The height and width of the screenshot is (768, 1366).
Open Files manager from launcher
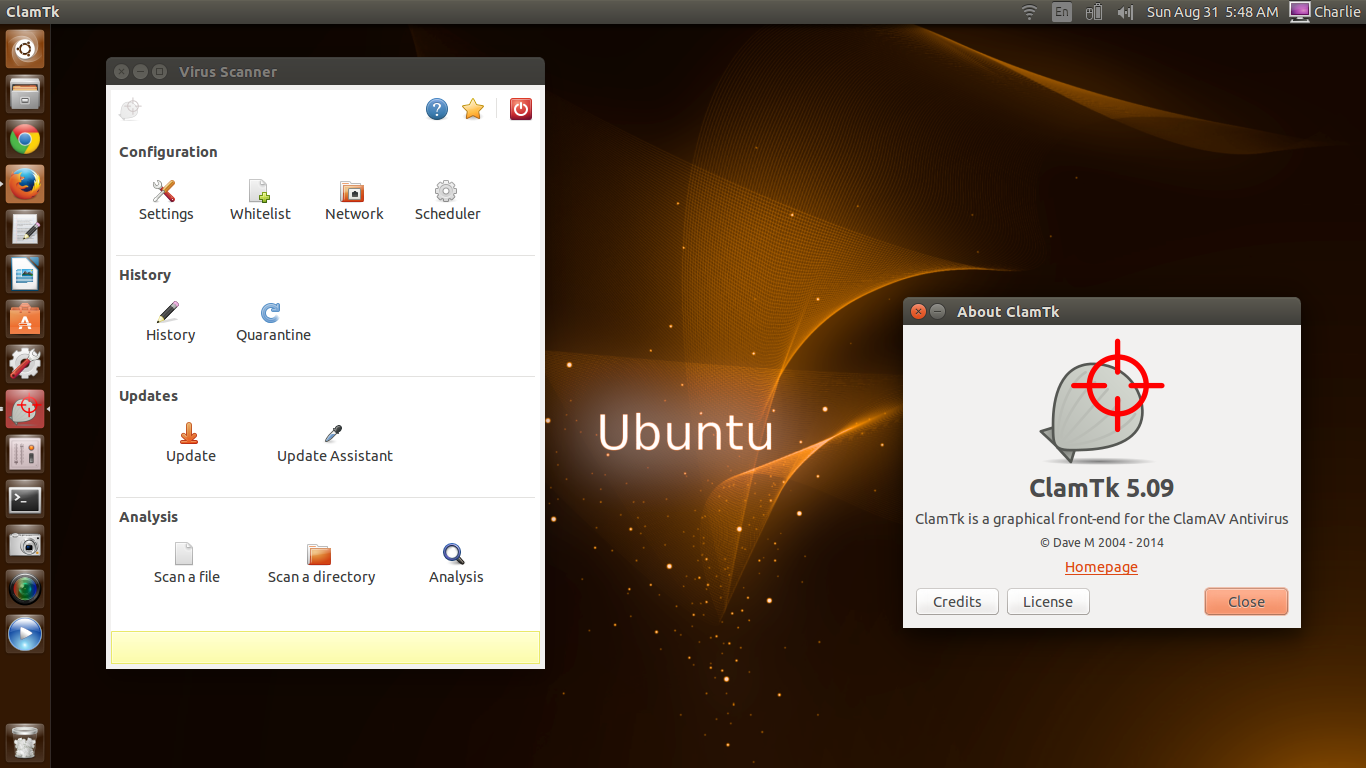click(25, 93)
